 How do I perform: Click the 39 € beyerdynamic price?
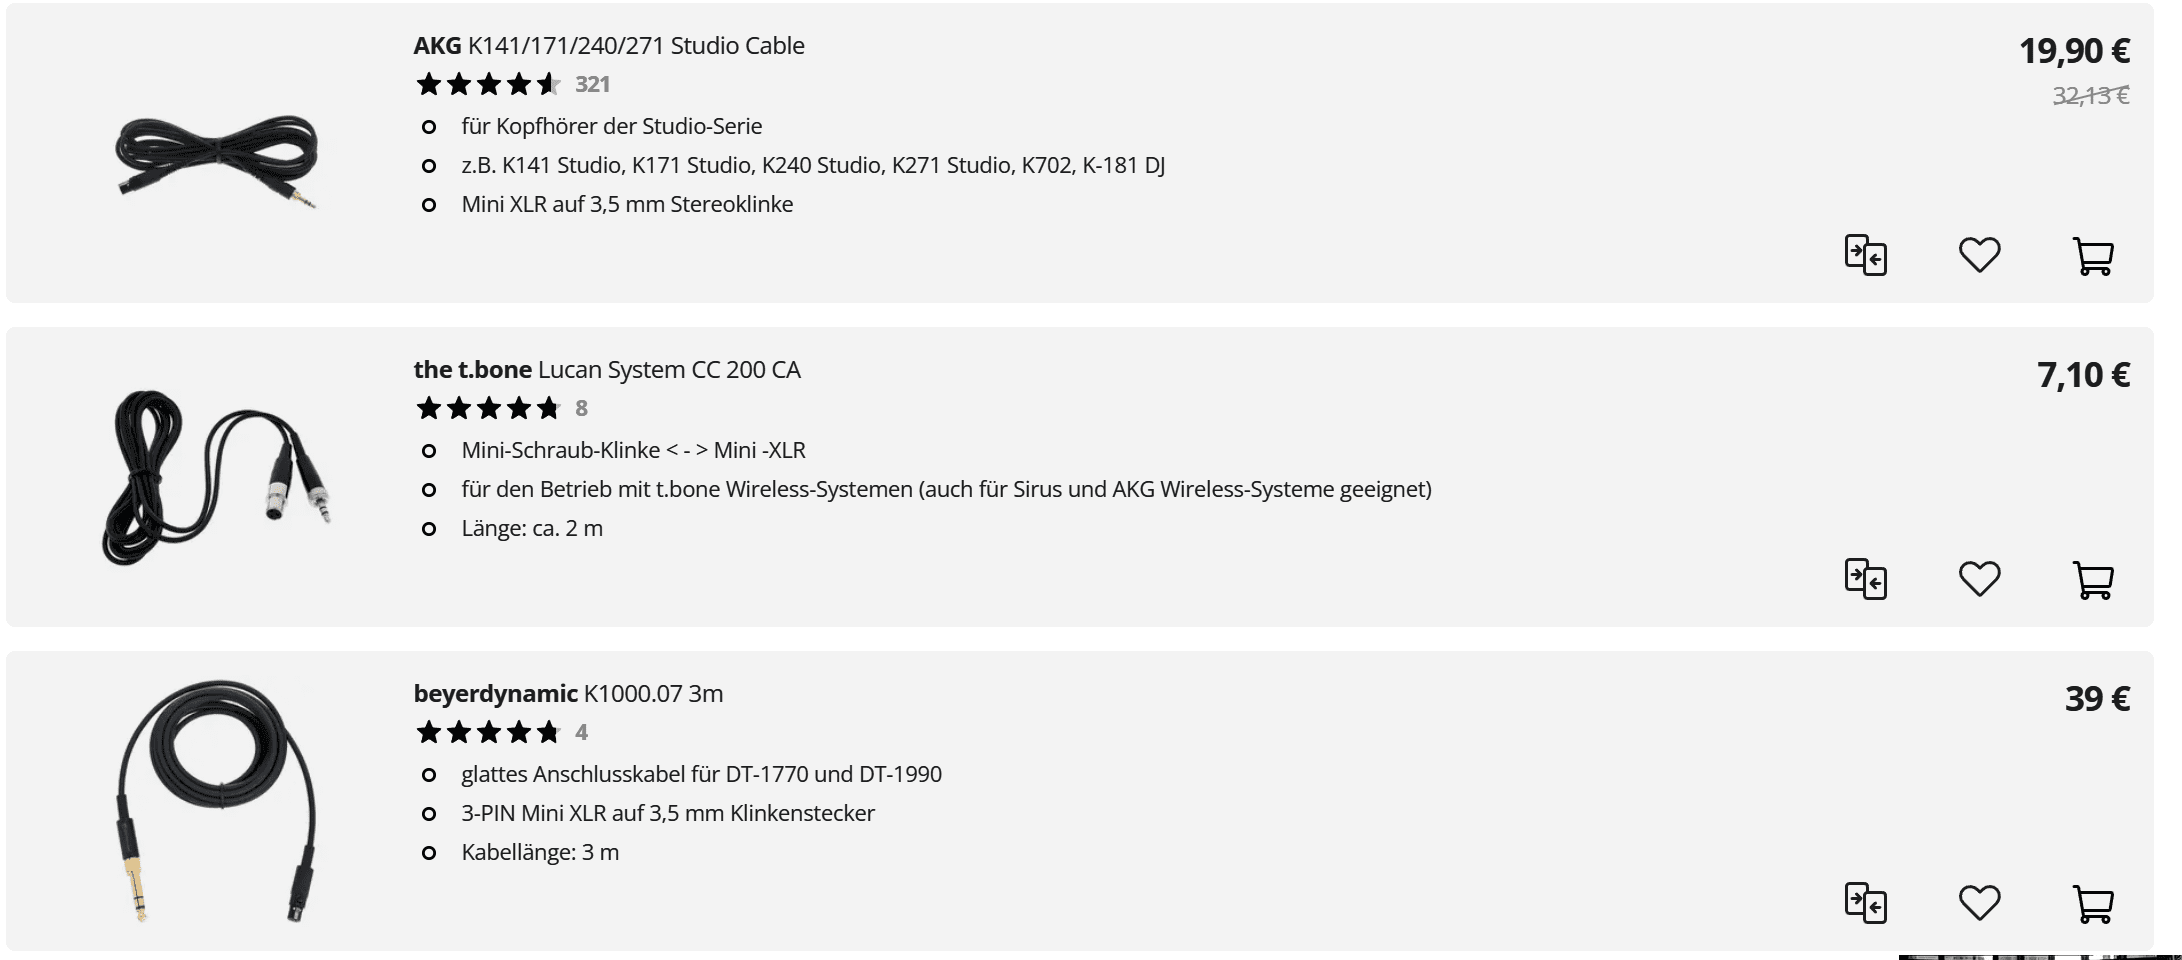click(x=2096, y=699)
